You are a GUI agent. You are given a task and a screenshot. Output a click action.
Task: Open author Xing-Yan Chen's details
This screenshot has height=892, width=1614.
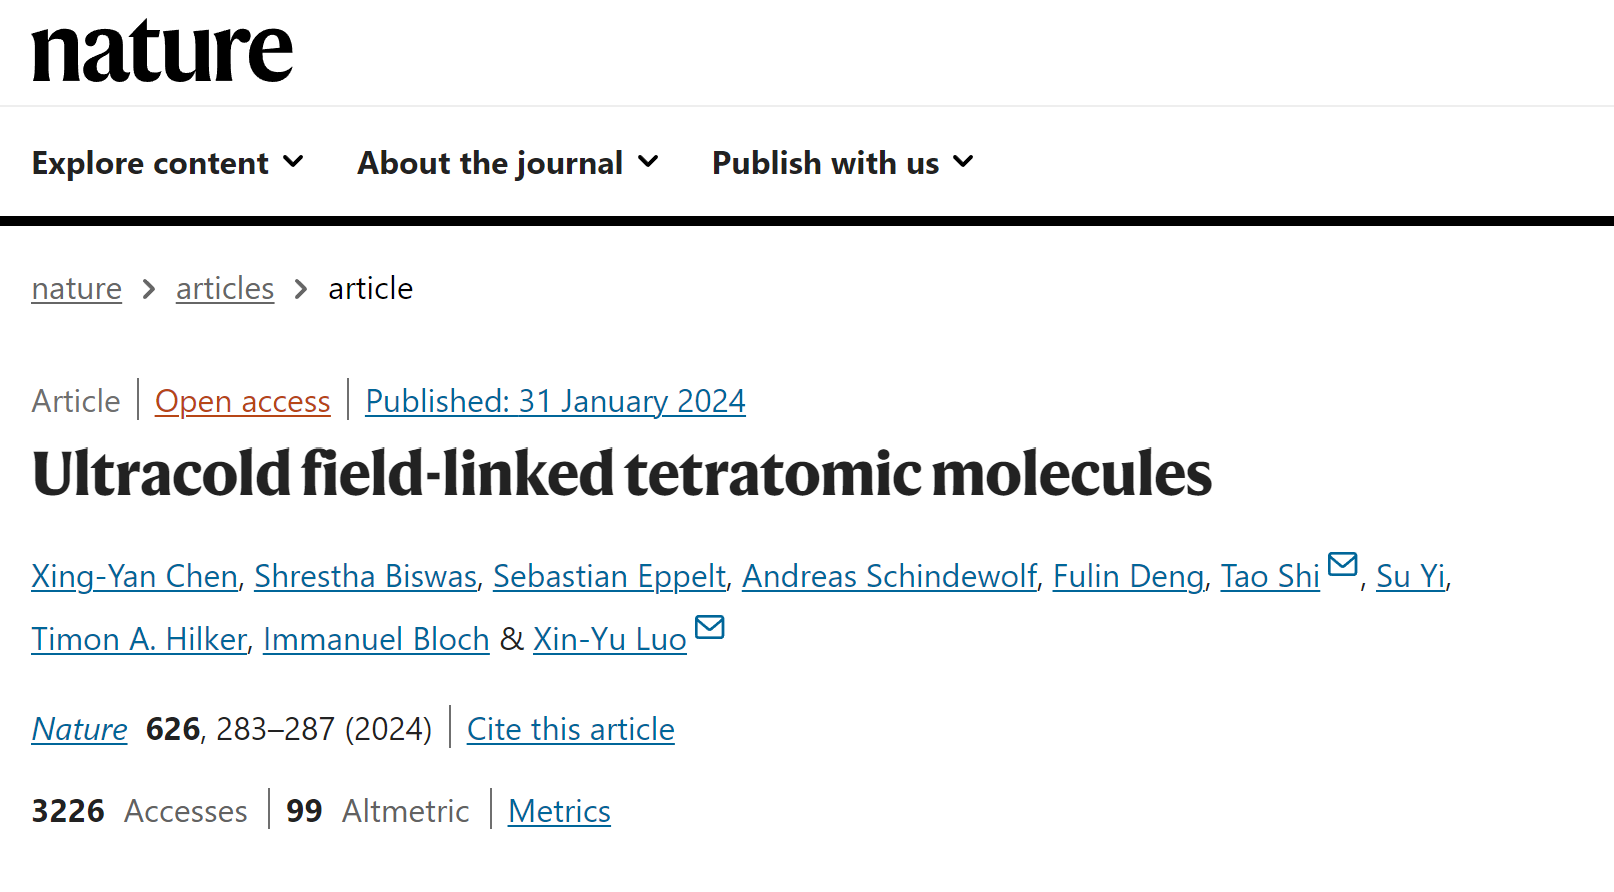click(x=134, y=577)
